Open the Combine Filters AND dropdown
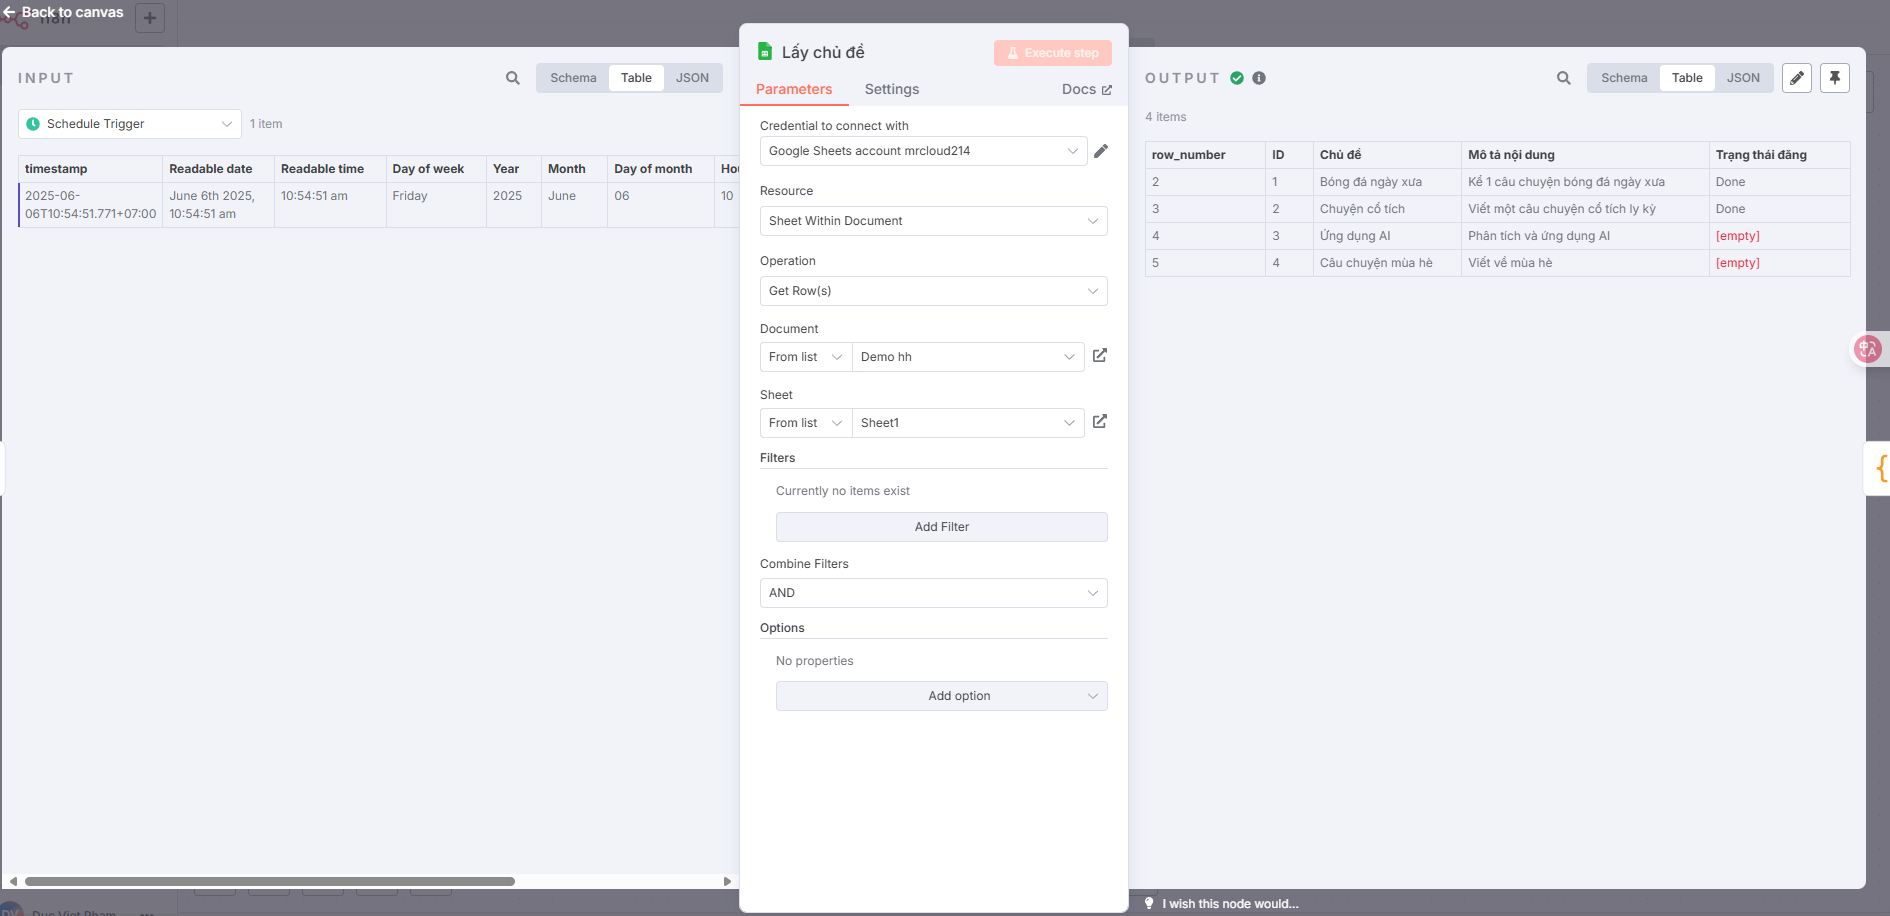The height and width of the screenshot is (916, 1890). (933, 593)
